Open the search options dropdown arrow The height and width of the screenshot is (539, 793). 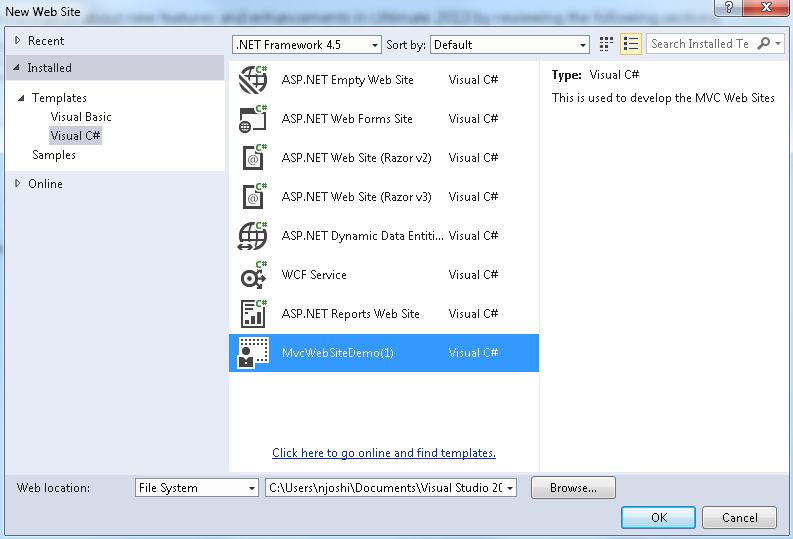click(x=778, y=43)
